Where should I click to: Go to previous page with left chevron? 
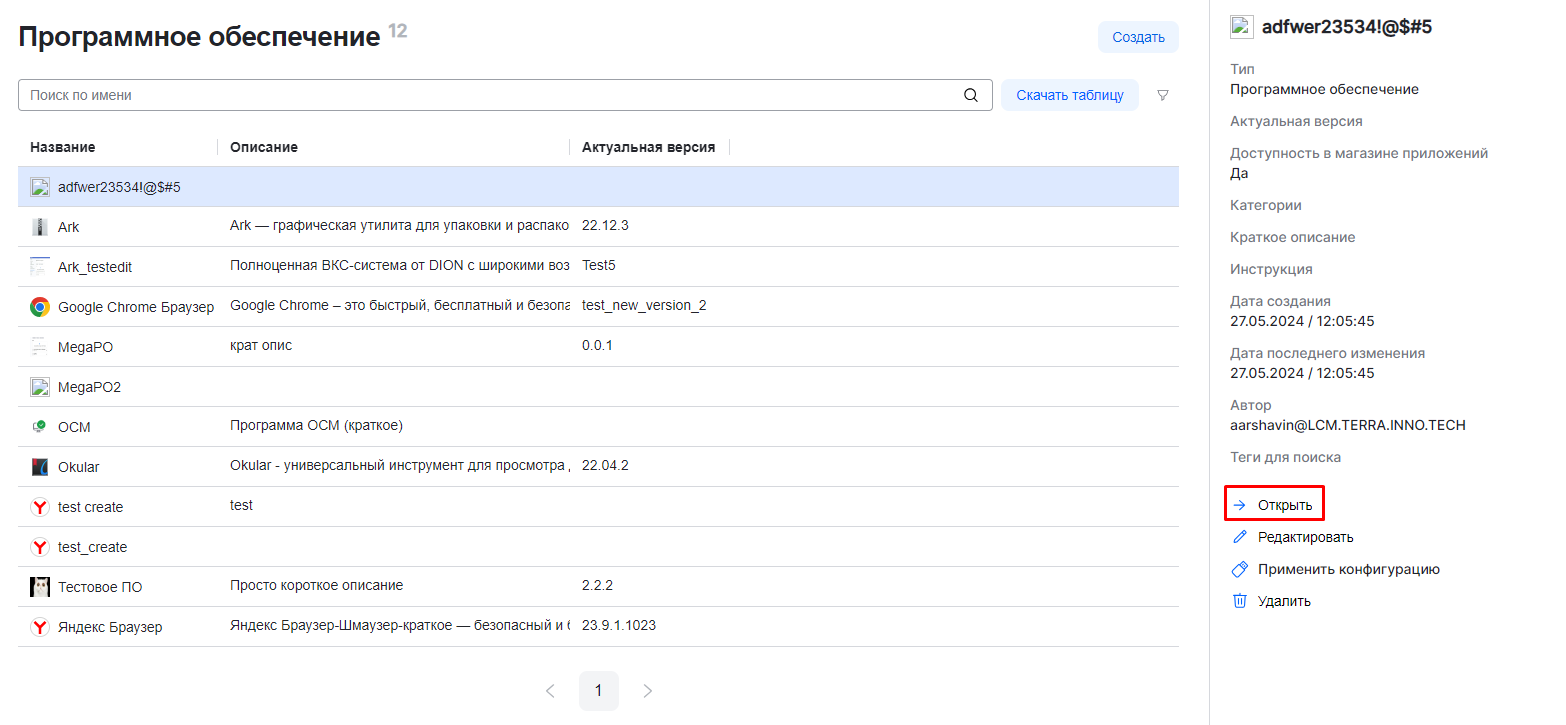click(550, 691)
